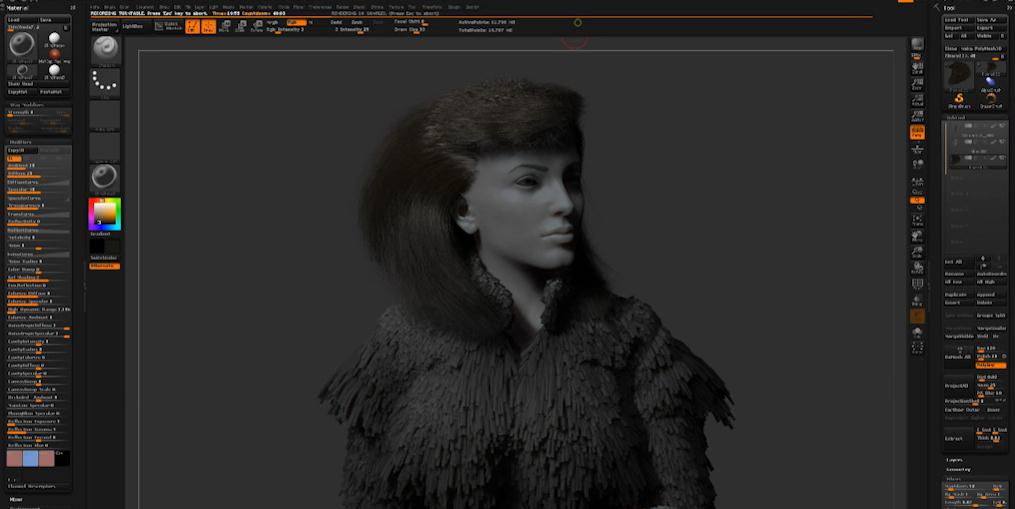Toggle Persp perspective mode off

pyautogui.click(x=917, y=132)
